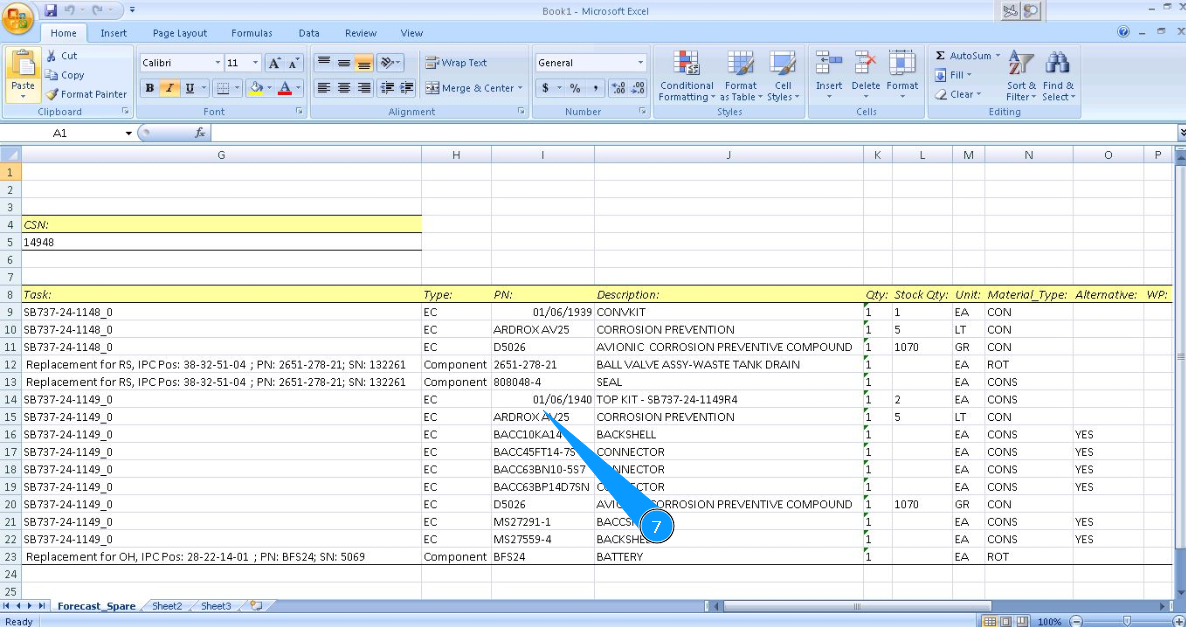
Task: Toggle Wrap Text for cells
Action: (456, 63)
